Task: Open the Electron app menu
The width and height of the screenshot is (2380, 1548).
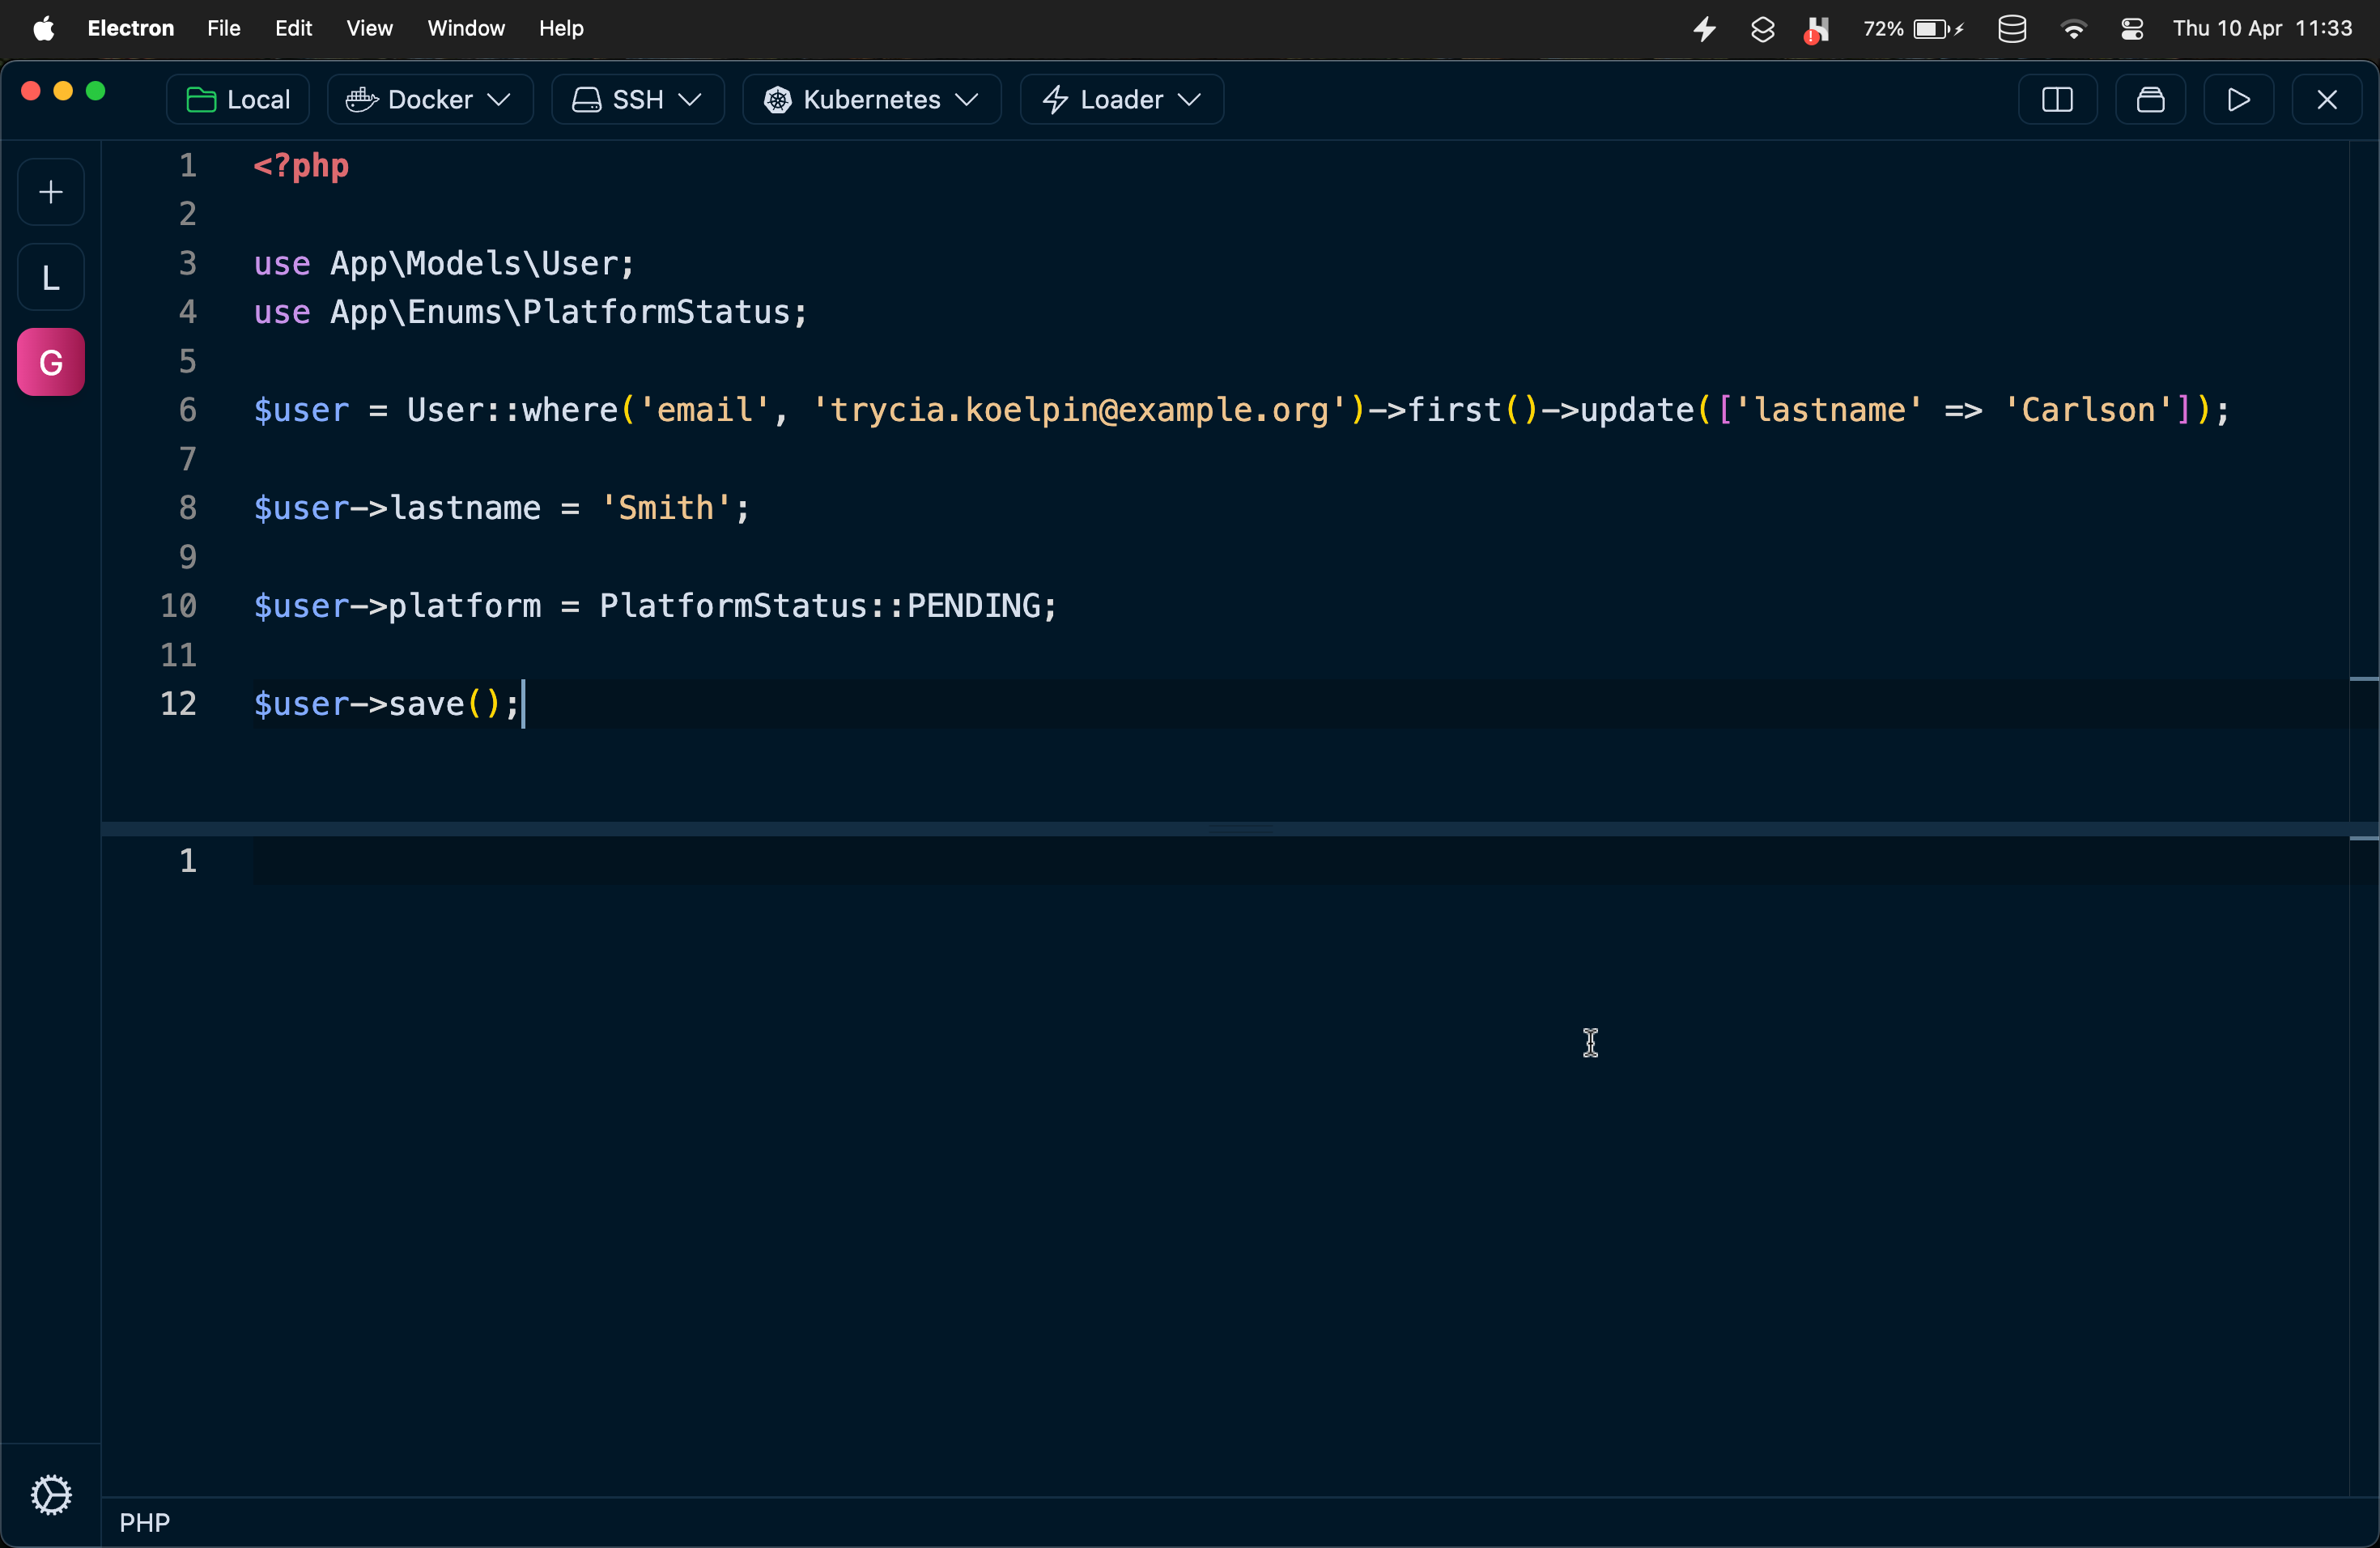Action: (131, 28)
